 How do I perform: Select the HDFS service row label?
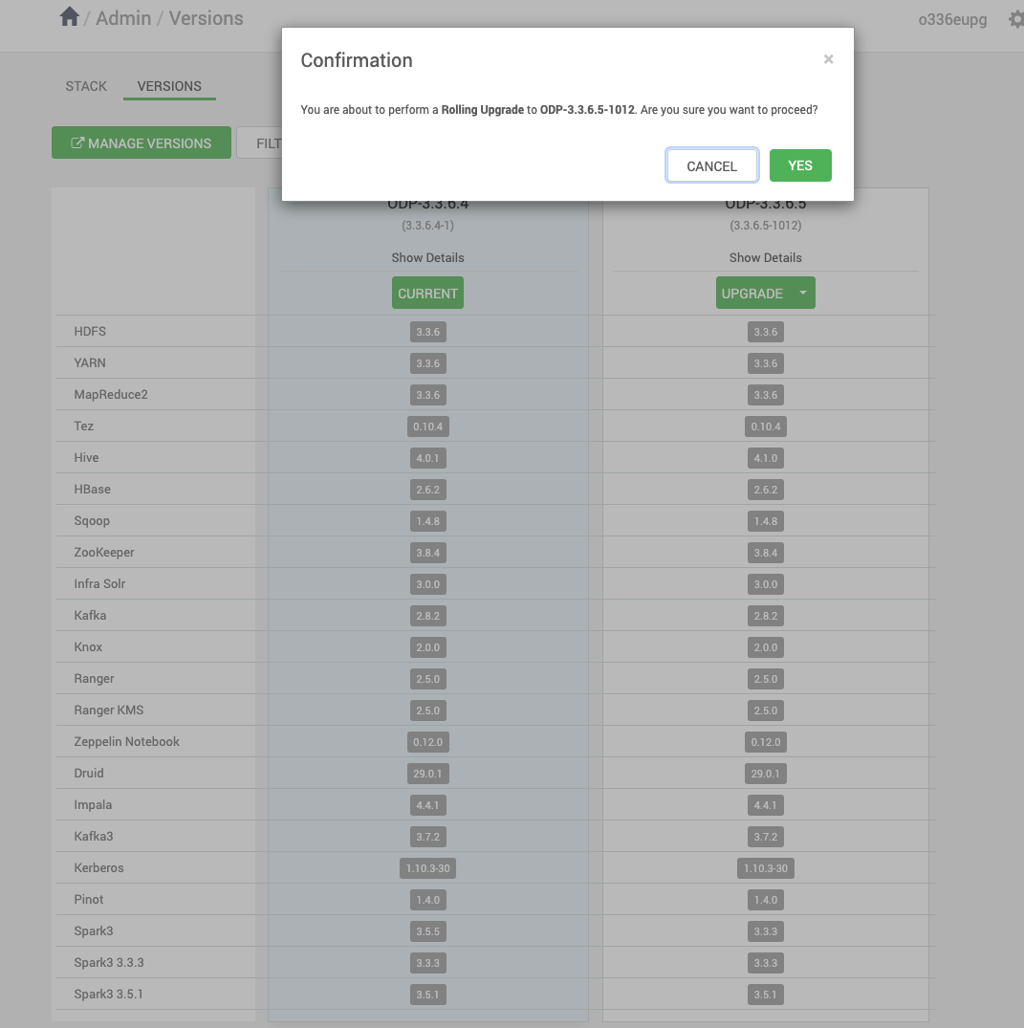pyautogui.click(x=90, y=331)
